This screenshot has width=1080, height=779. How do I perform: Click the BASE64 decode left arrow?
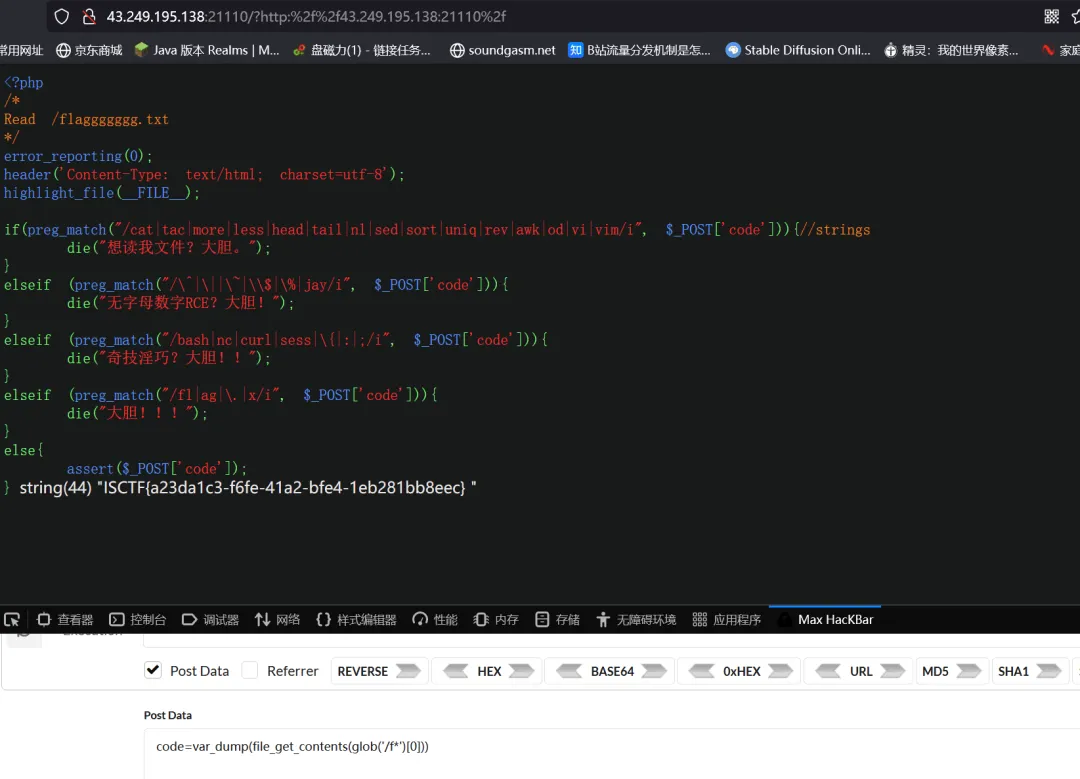coord(569,671)
